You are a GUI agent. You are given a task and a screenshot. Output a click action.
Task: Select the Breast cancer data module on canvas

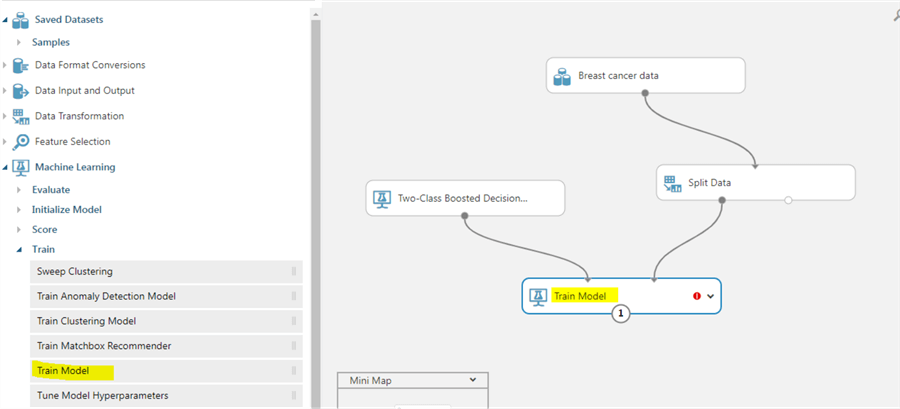646,75
